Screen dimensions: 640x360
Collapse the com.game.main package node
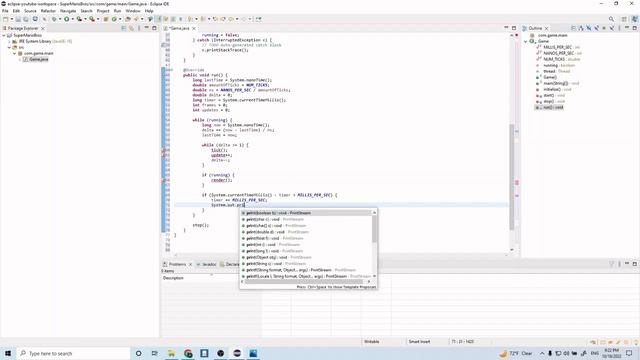click(x=15, y=53)
